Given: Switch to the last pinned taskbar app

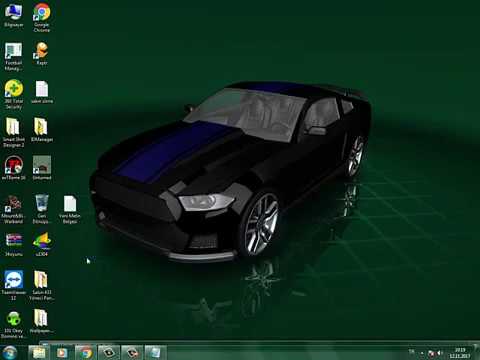Looking at the screenshot, I should 155,353.
